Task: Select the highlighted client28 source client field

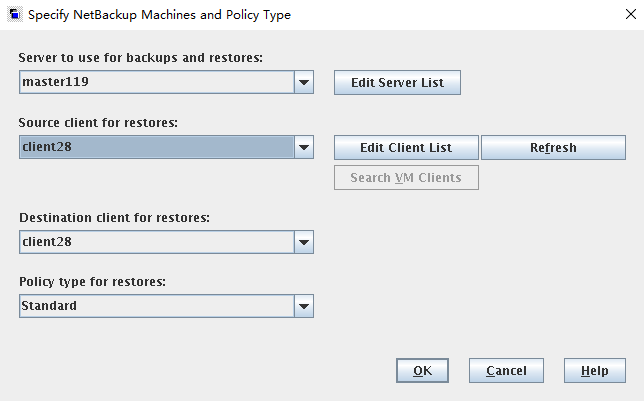Action: (x=157, y=148)
